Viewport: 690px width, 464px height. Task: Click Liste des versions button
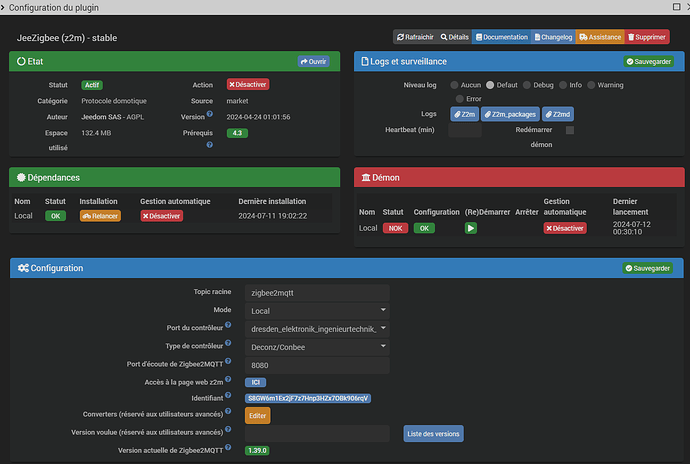(x=433, y=433)
